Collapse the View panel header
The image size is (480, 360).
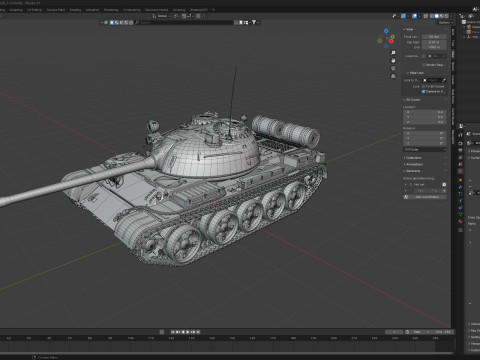(409, 29)
